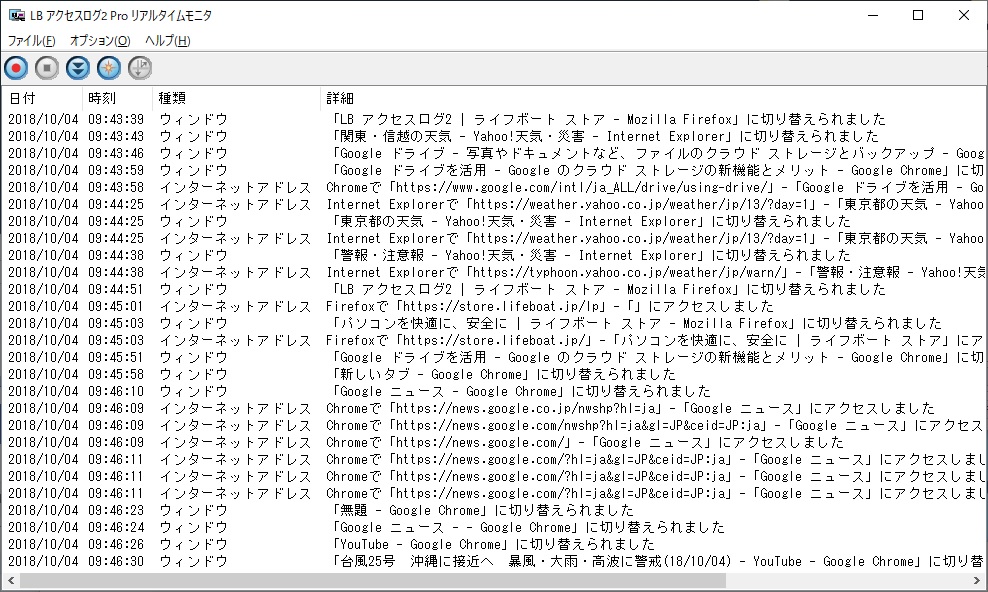Select the log row at 09:43:39
Screen dimensions: 988x592
(494, 119)
